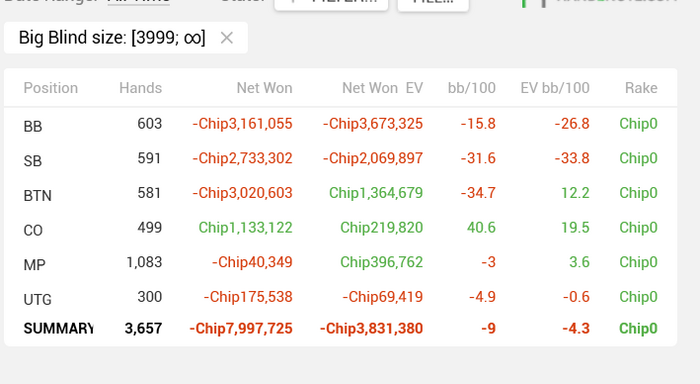The image size is (700, 384).
Task: Sort by the EV bb/100 column header
Action: pos(555,88)
